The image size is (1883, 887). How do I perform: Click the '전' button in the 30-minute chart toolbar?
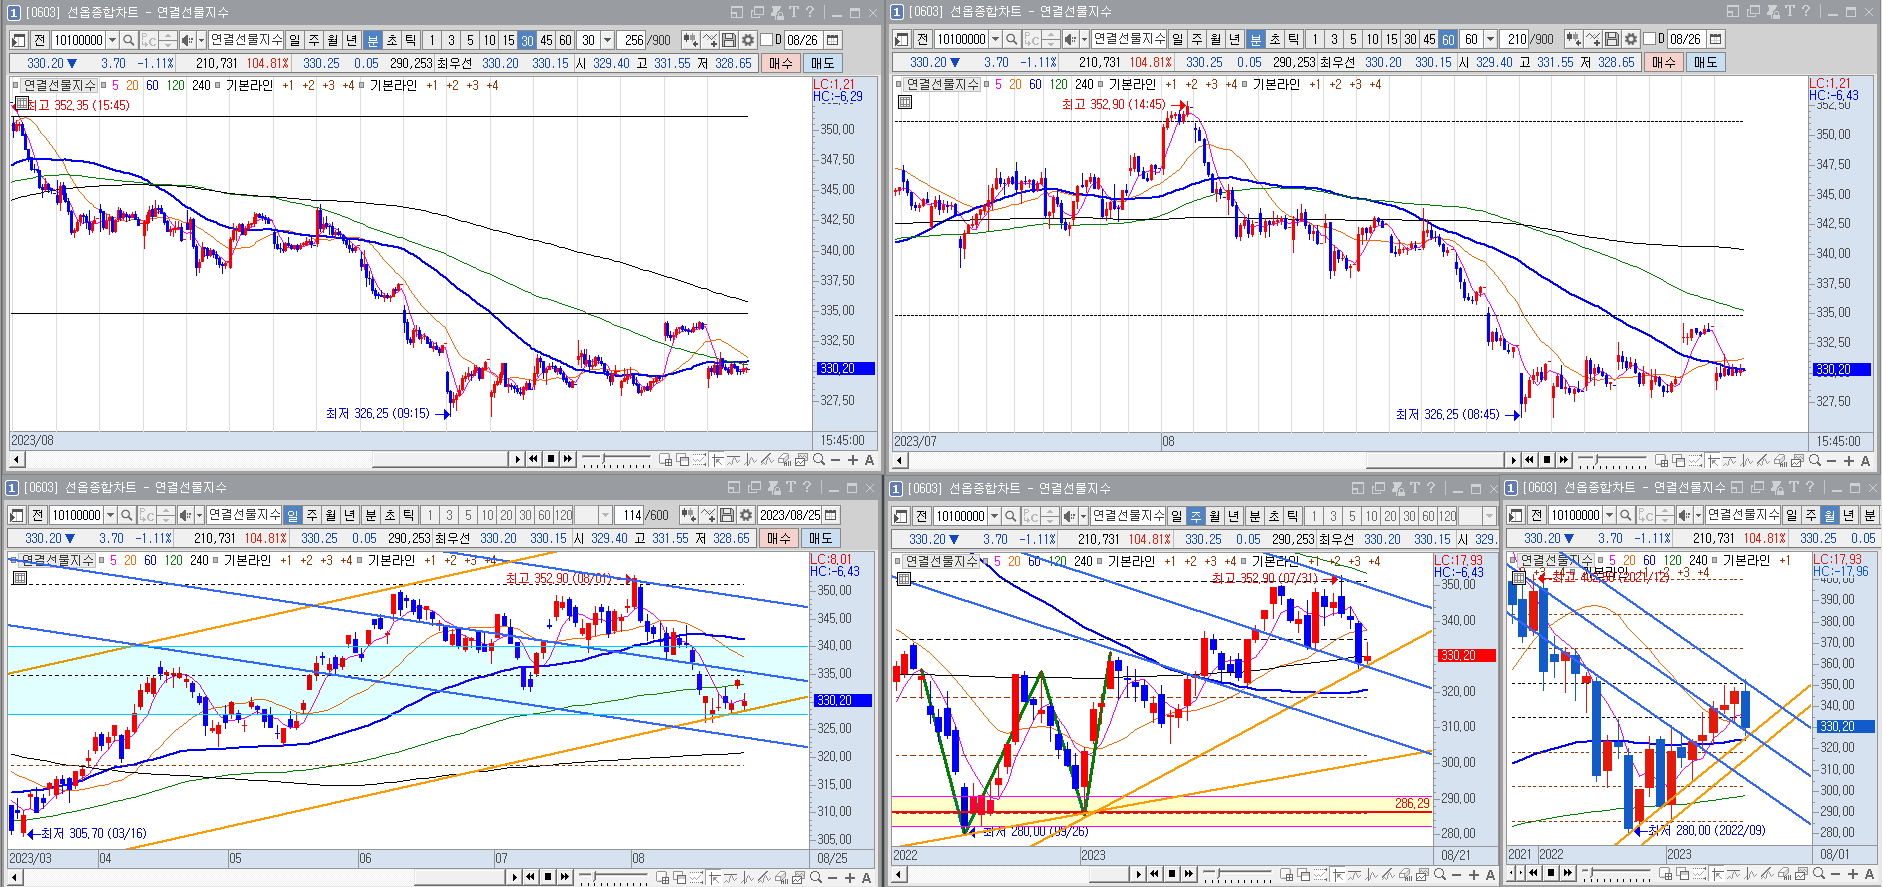coord(39,40)
